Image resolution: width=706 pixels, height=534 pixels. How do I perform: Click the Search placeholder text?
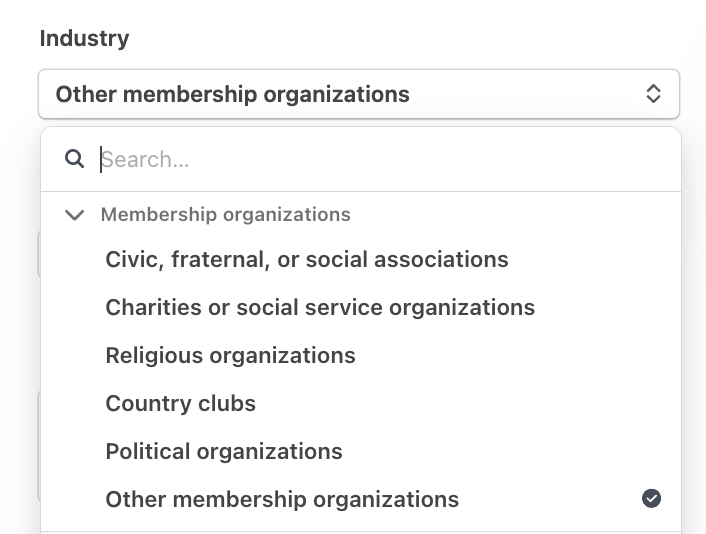(145, 159)
